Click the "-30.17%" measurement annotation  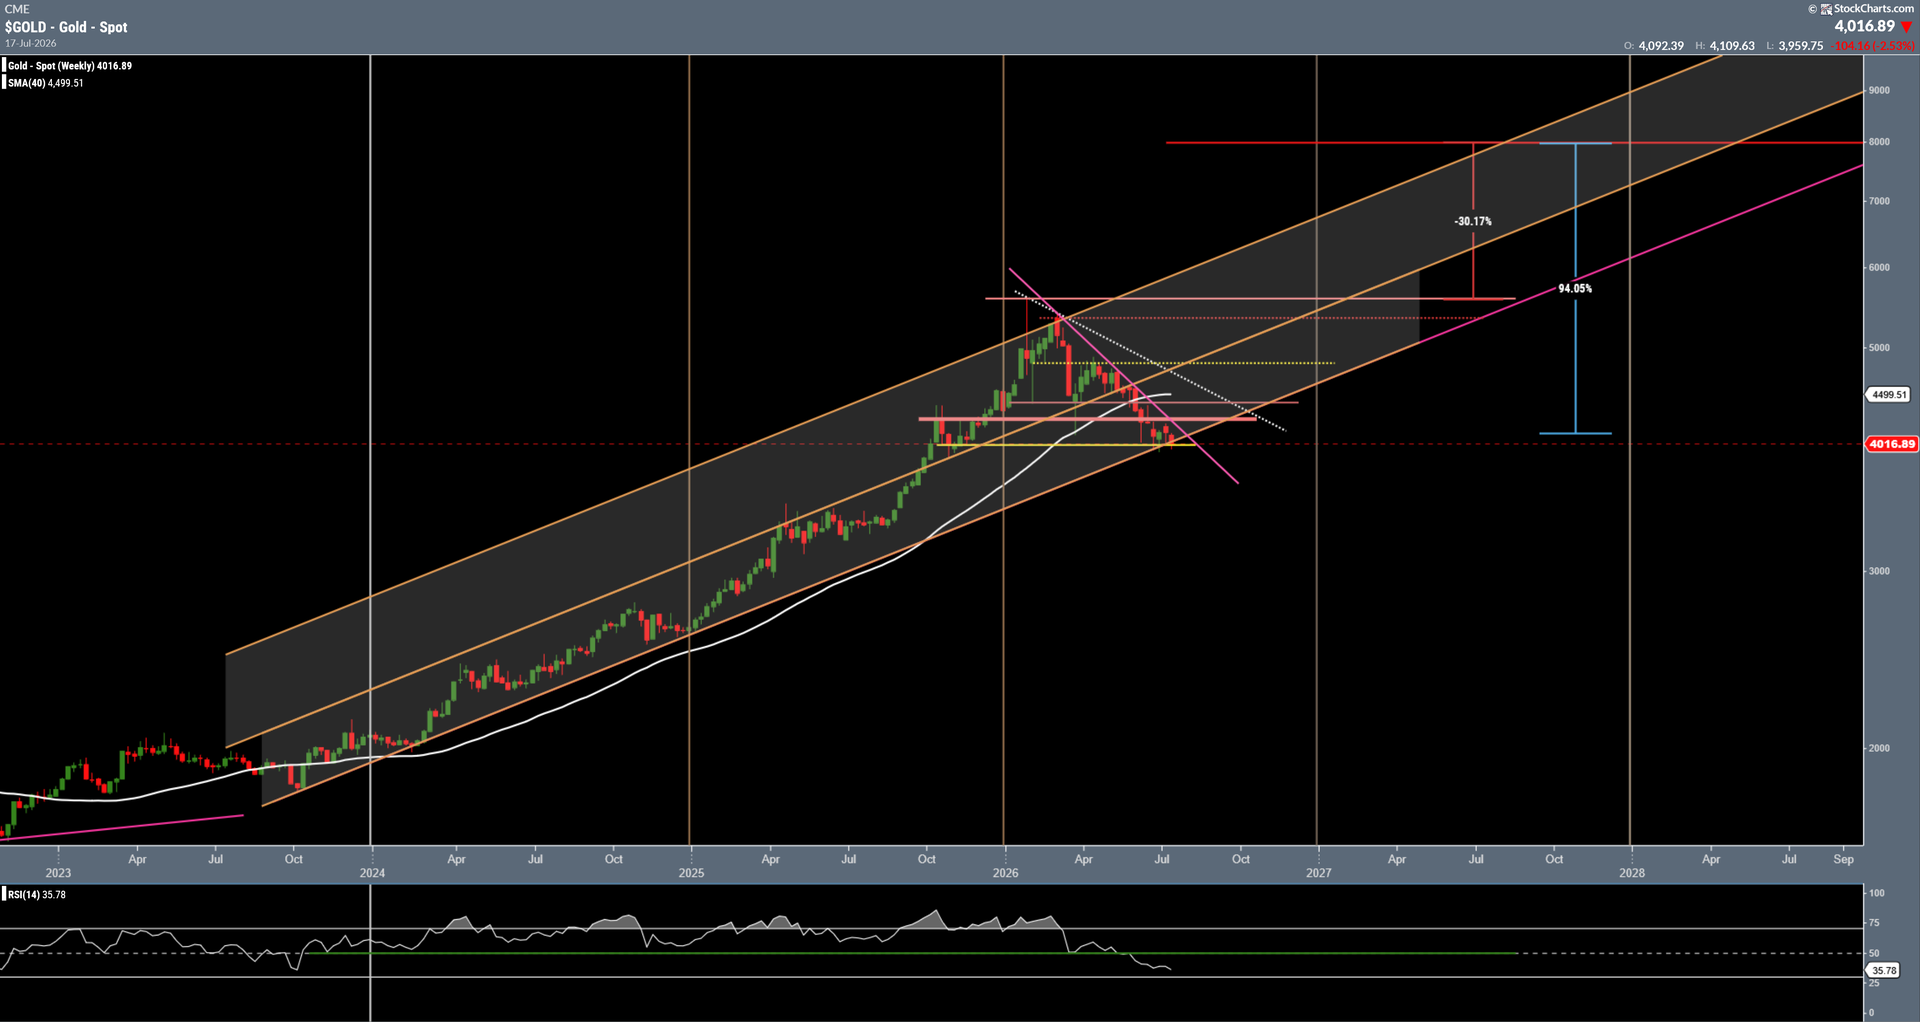1473,221
